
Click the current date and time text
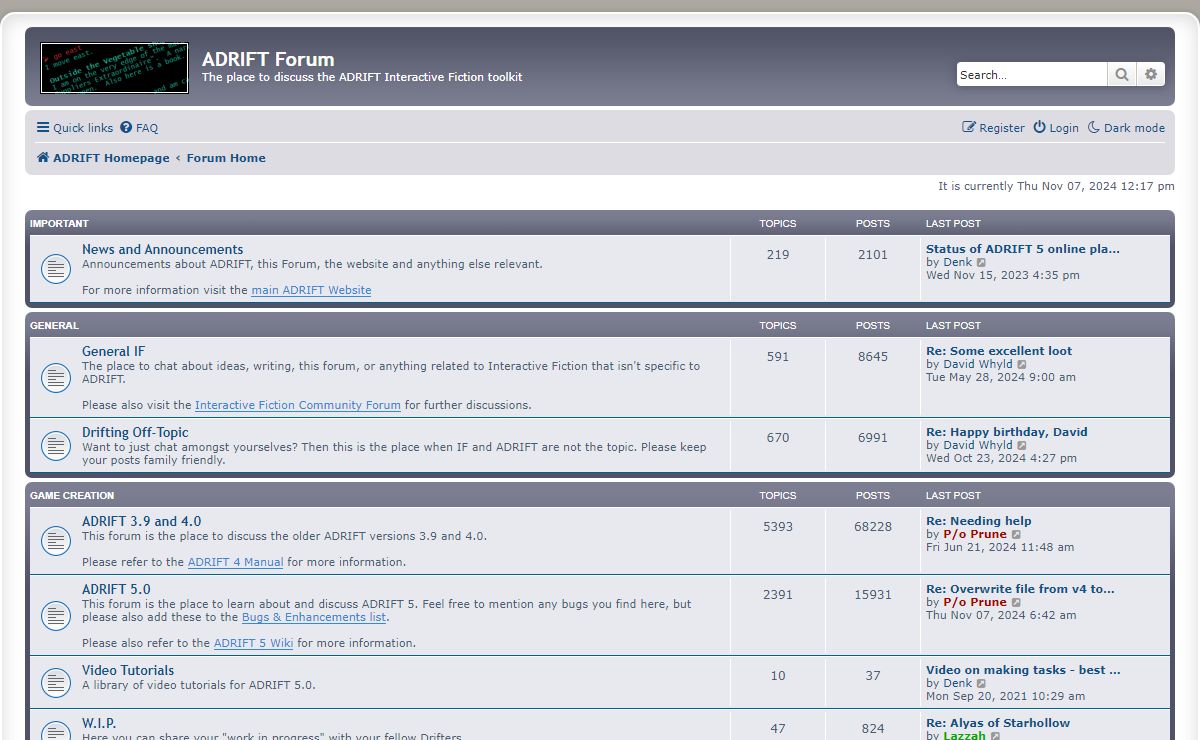click(x=1056, y=187)
